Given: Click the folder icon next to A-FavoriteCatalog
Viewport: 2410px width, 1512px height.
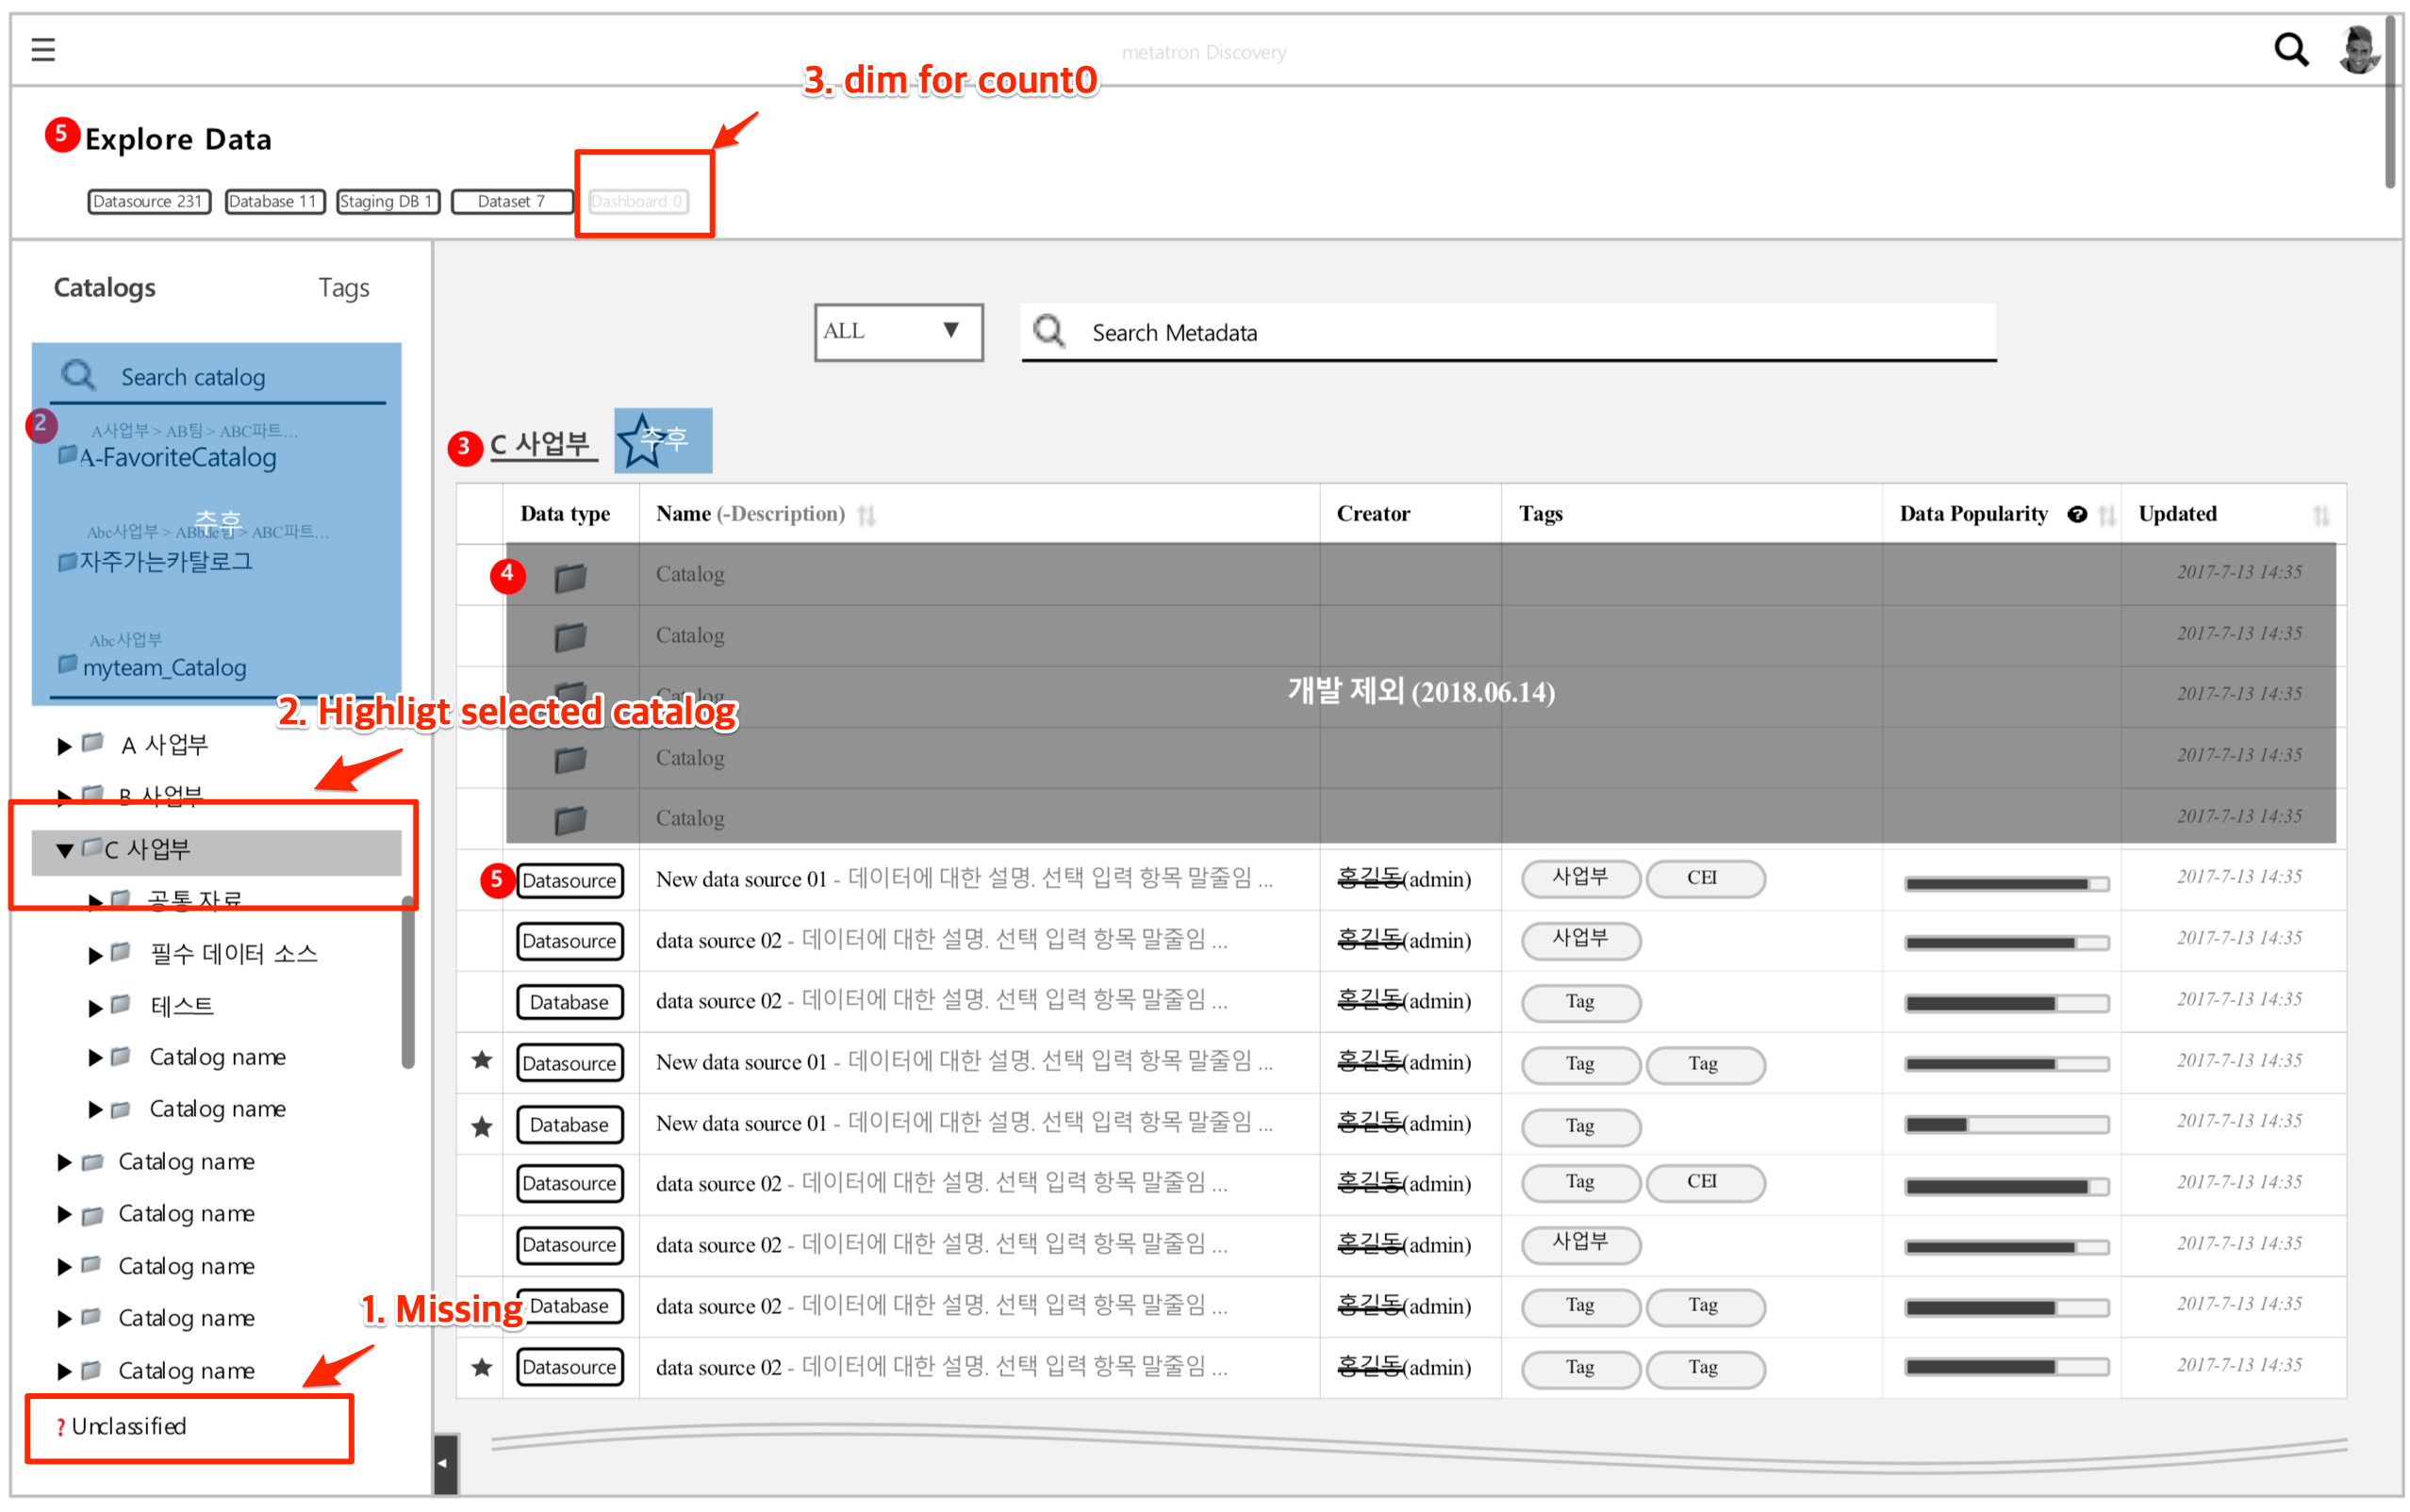Looking at the screenshot, I should [66, 455].
